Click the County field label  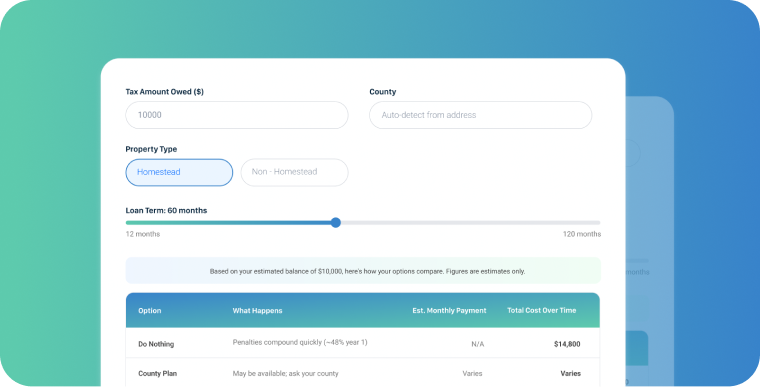click(382, 92)
